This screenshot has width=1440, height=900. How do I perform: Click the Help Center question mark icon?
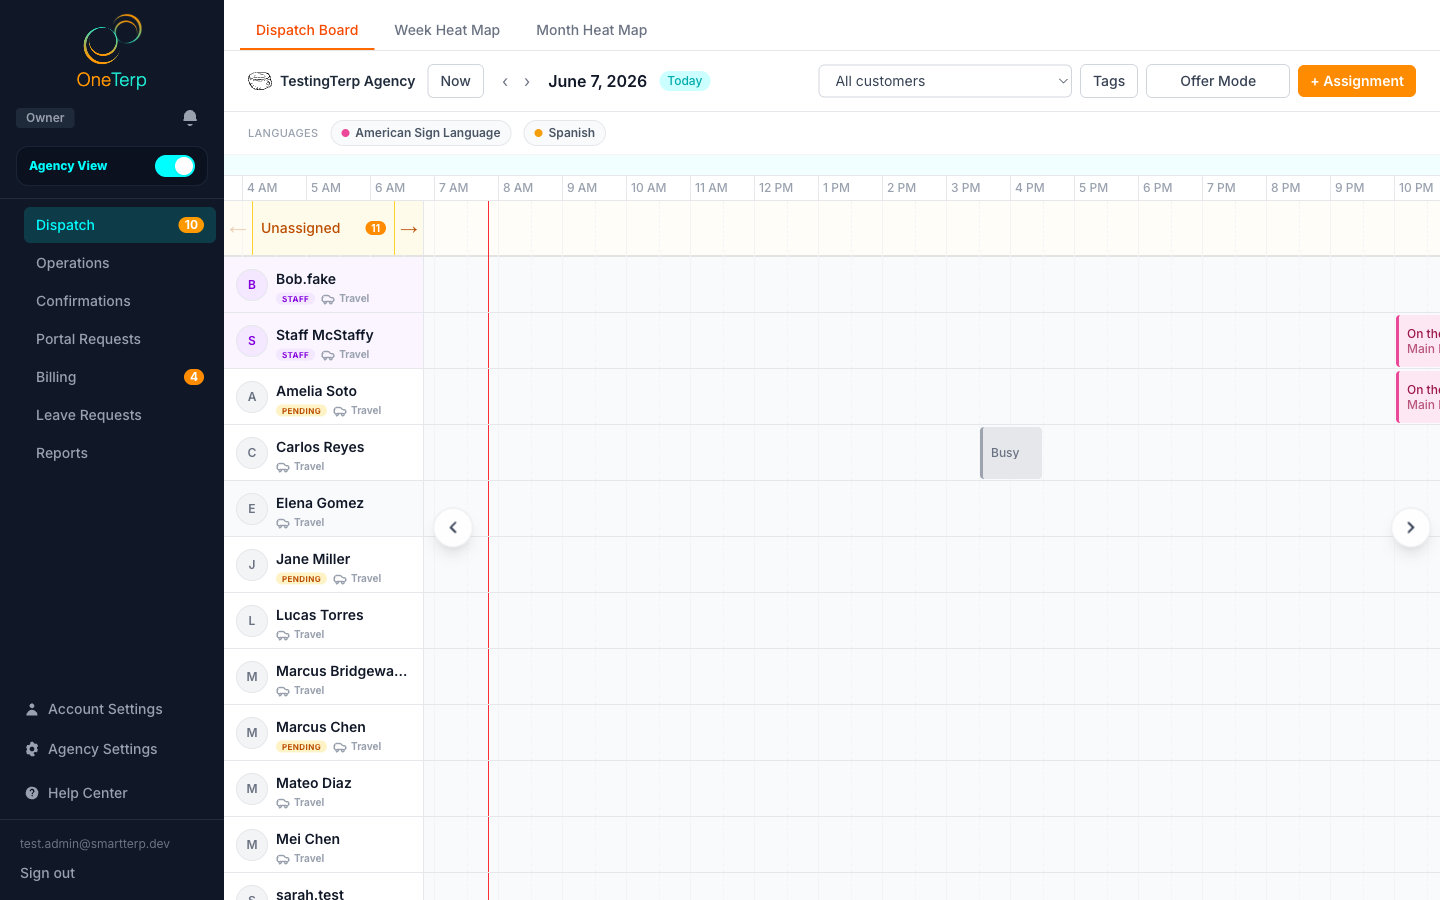pos(32,793)
